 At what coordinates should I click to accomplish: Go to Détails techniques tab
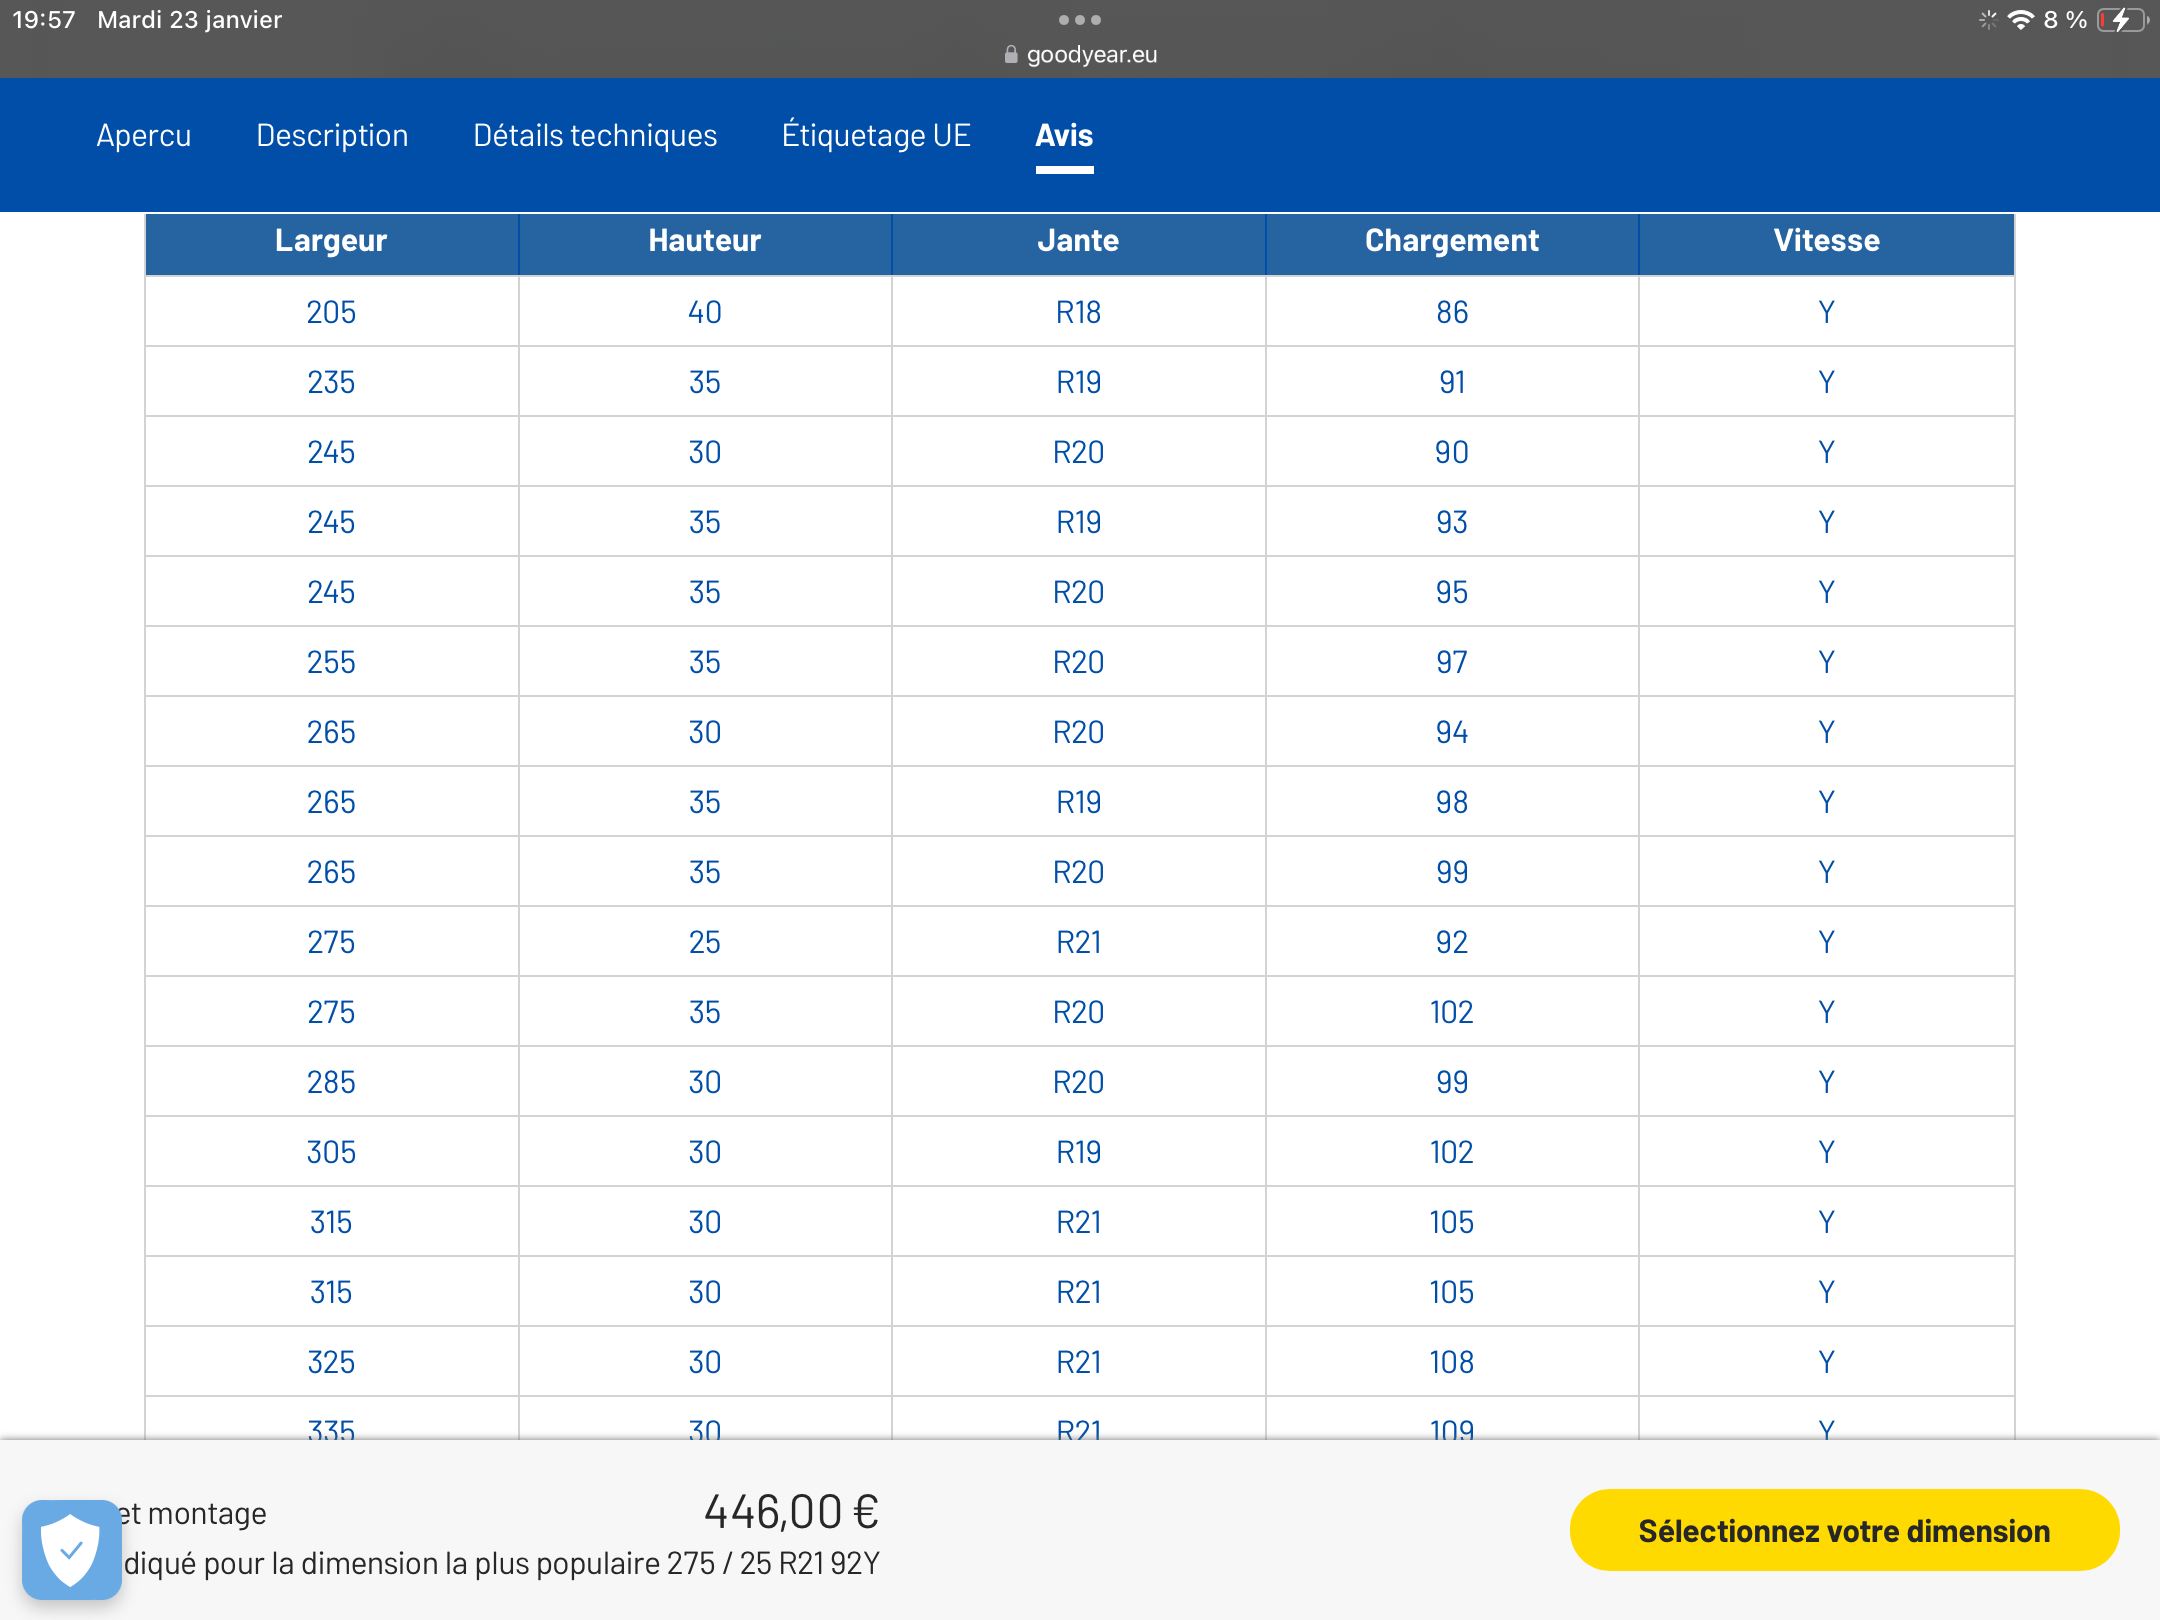tap(595, 136)
